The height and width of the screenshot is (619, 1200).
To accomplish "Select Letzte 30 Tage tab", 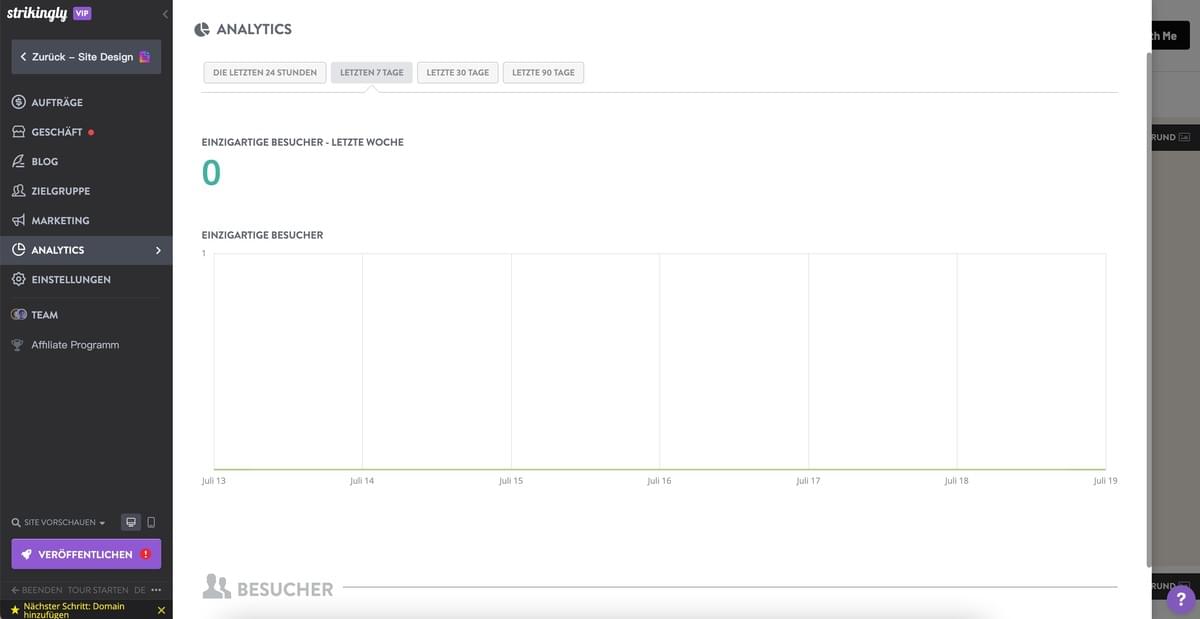I will pos(458,72).
